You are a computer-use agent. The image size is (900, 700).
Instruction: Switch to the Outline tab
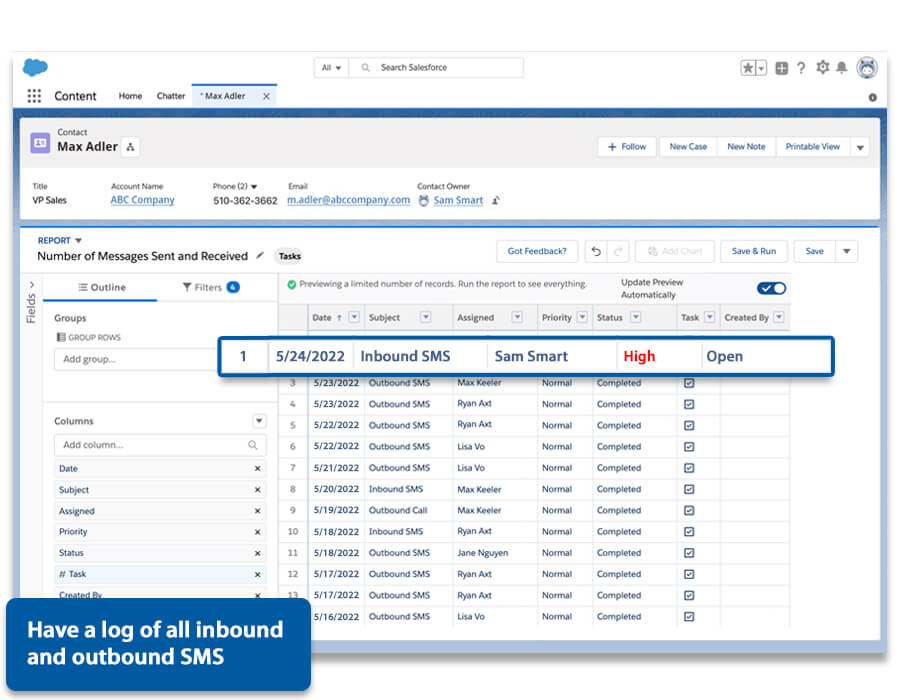pyautogui.click(x=102, y=287)
